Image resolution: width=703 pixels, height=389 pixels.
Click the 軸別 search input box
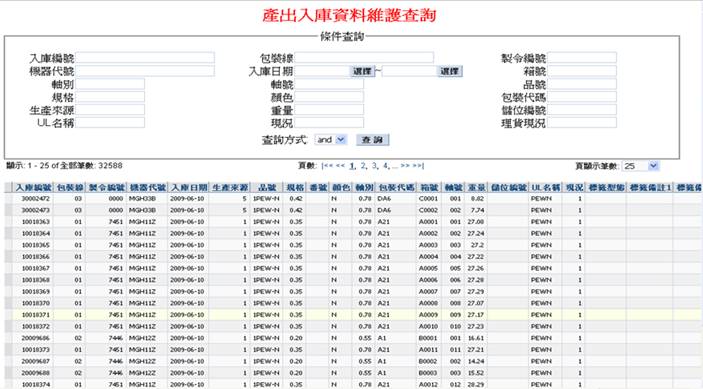tap(110, 84)
